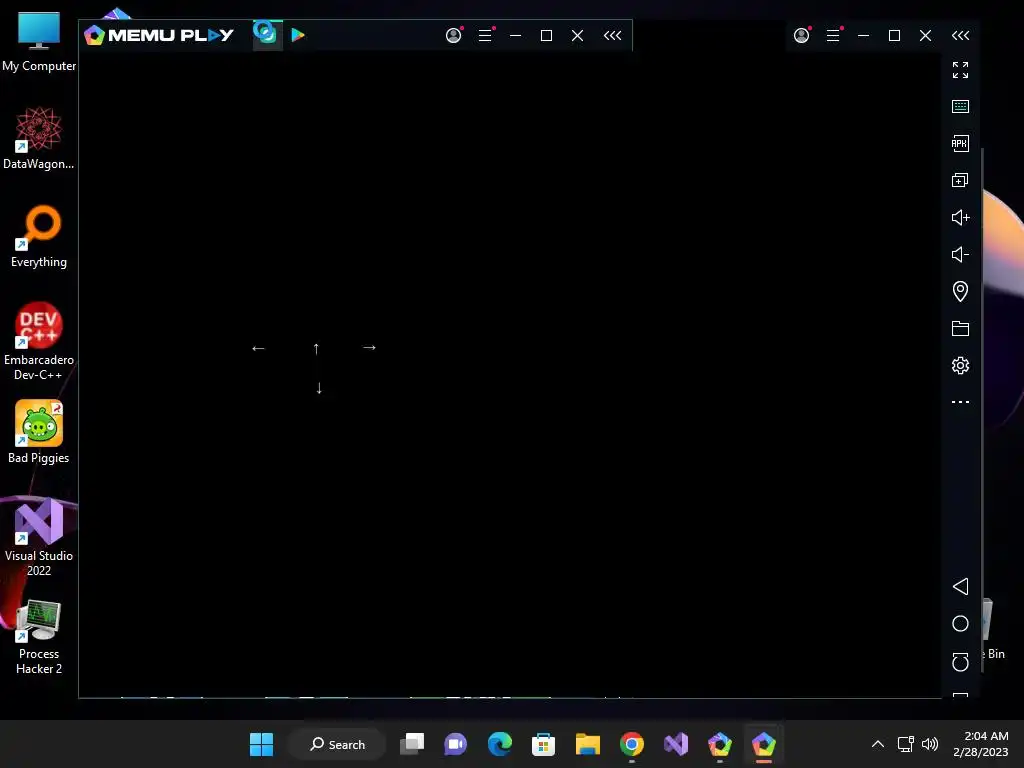The height and width of the screenshot is (768, 1024).
Task: Maximize the rear MEmu window
Action: [895, 35]
